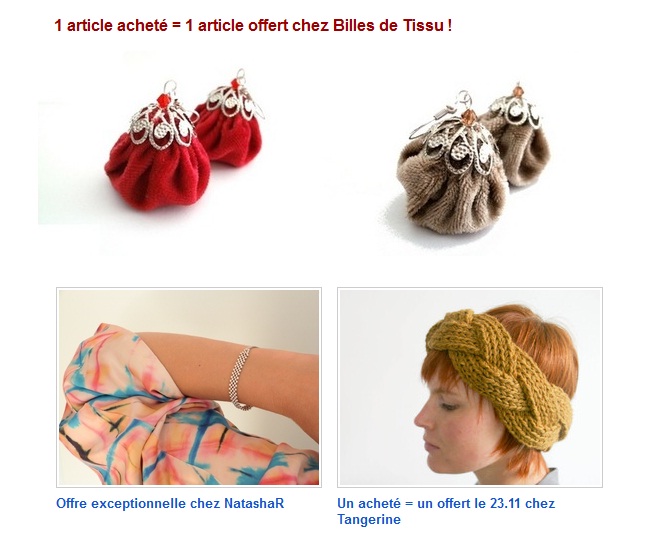The height and width of the screenshot is (535, 657).
Task: Click the front red velvet earring
Action: click(158, 161)
